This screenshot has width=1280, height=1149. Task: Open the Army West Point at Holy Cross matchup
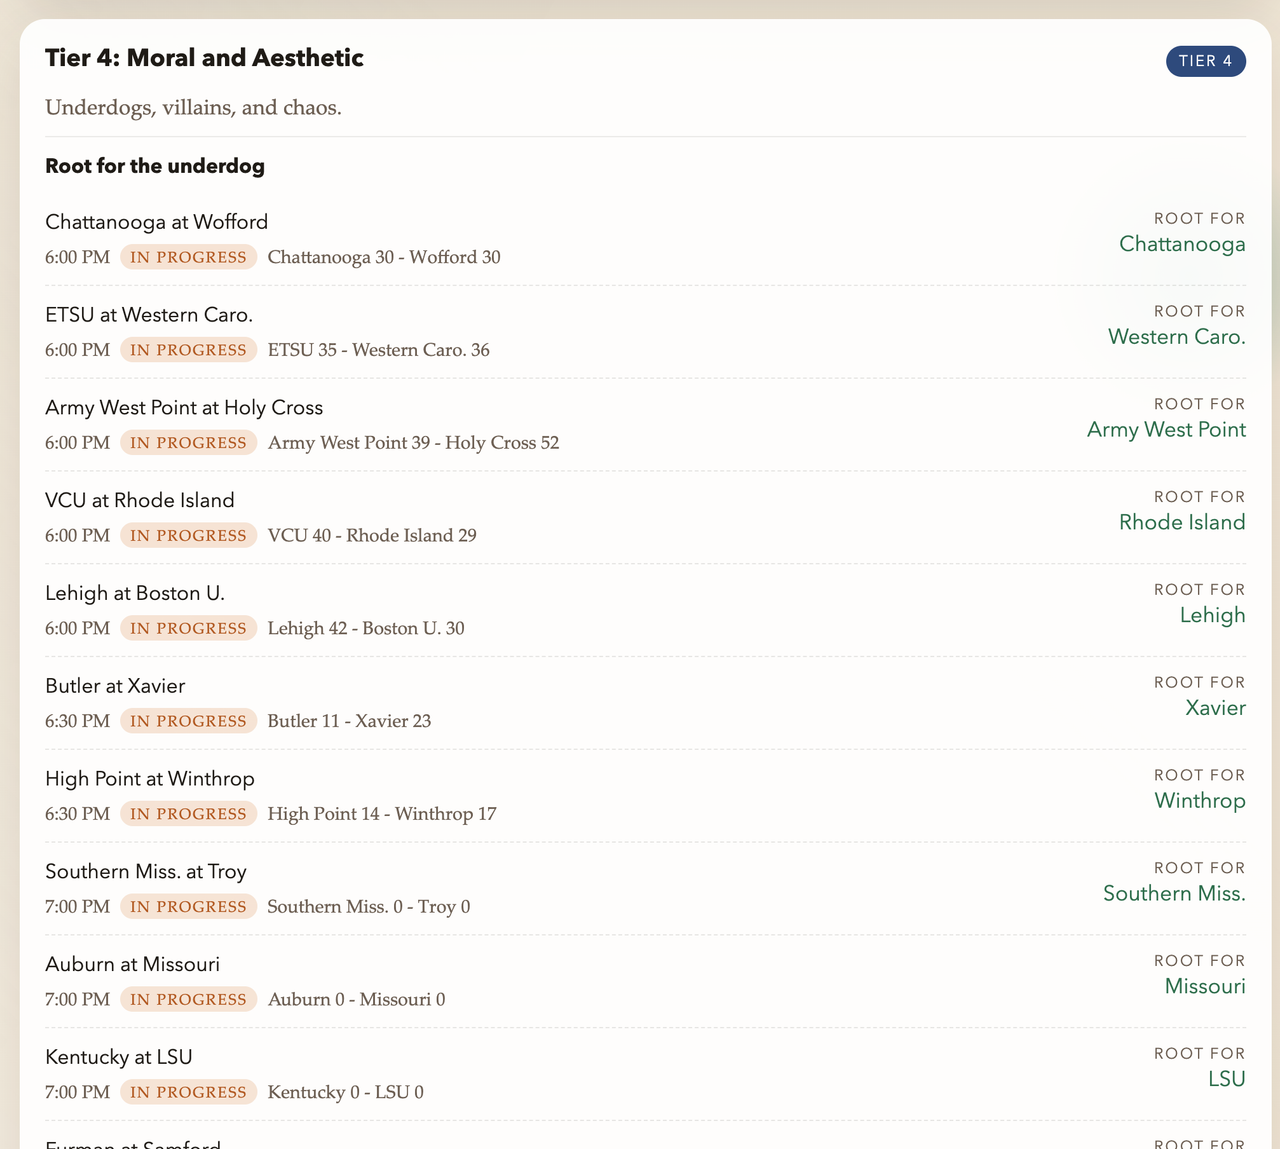[x=184, y=408]
